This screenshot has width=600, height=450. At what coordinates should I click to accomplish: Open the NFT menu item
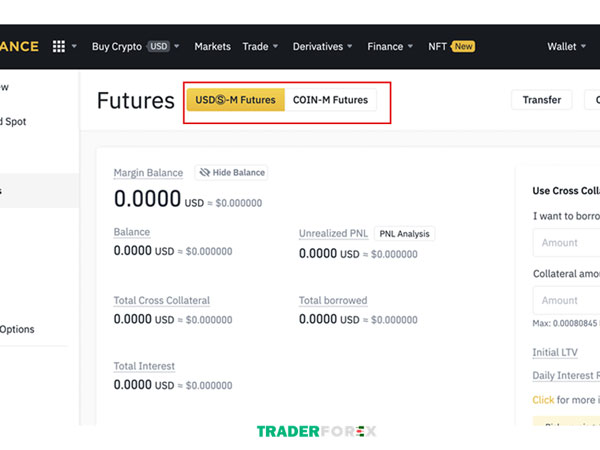[x=437, y=47]
